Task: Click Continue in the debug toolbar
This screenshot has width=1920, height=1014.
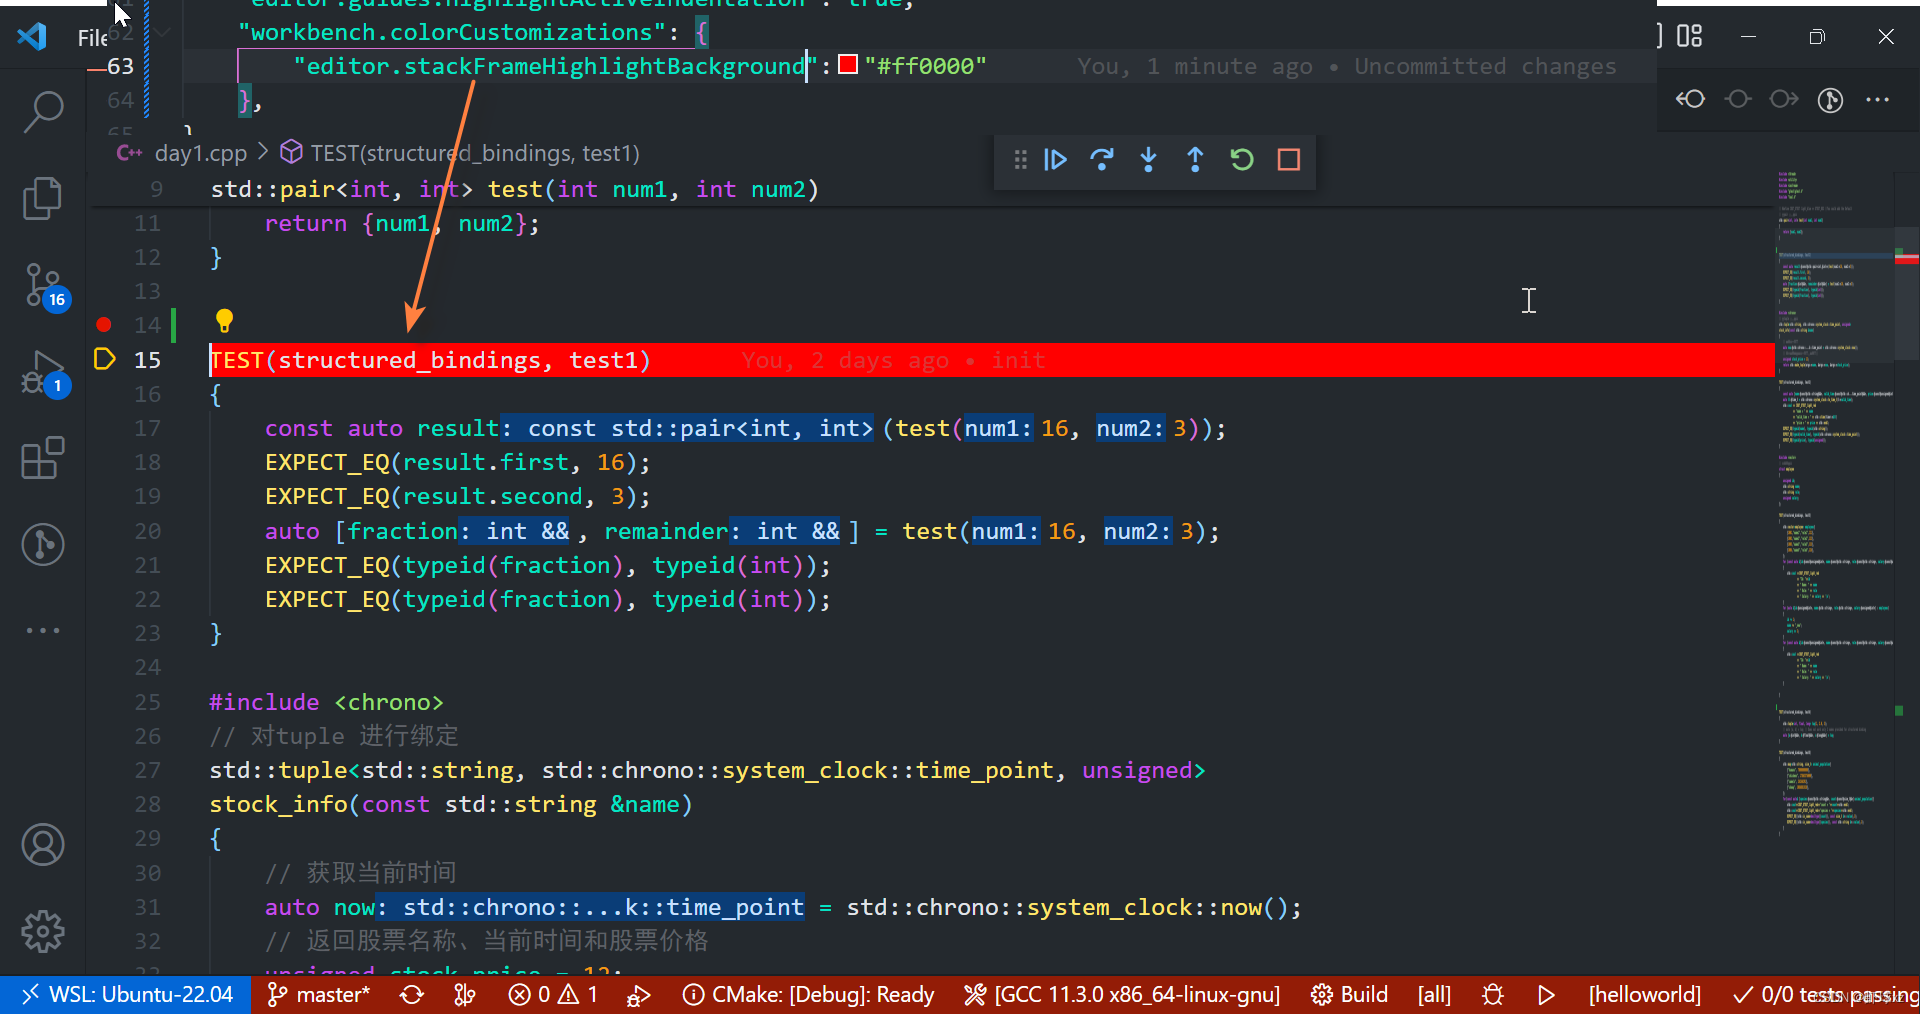Action: [1055, 160]
